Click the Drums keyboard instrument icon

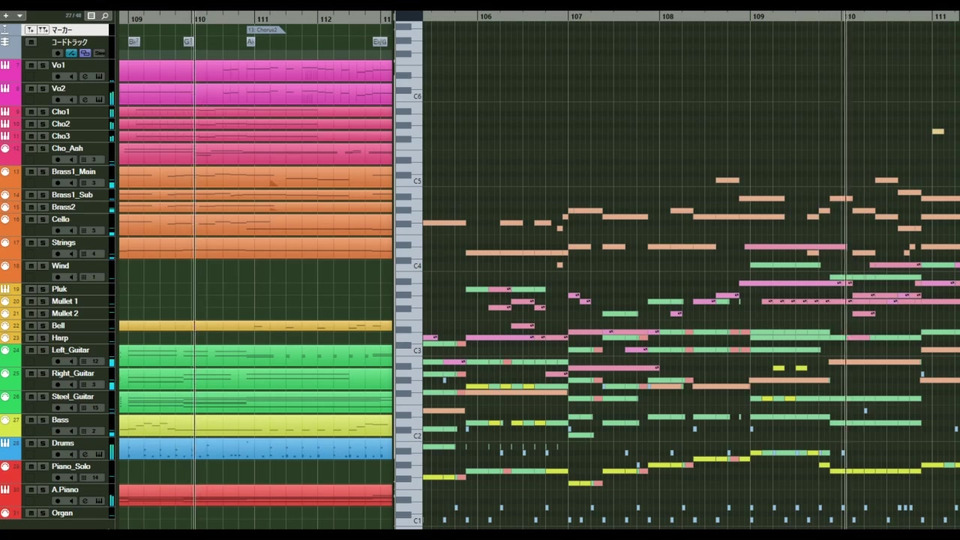click(x=99, y=454)
